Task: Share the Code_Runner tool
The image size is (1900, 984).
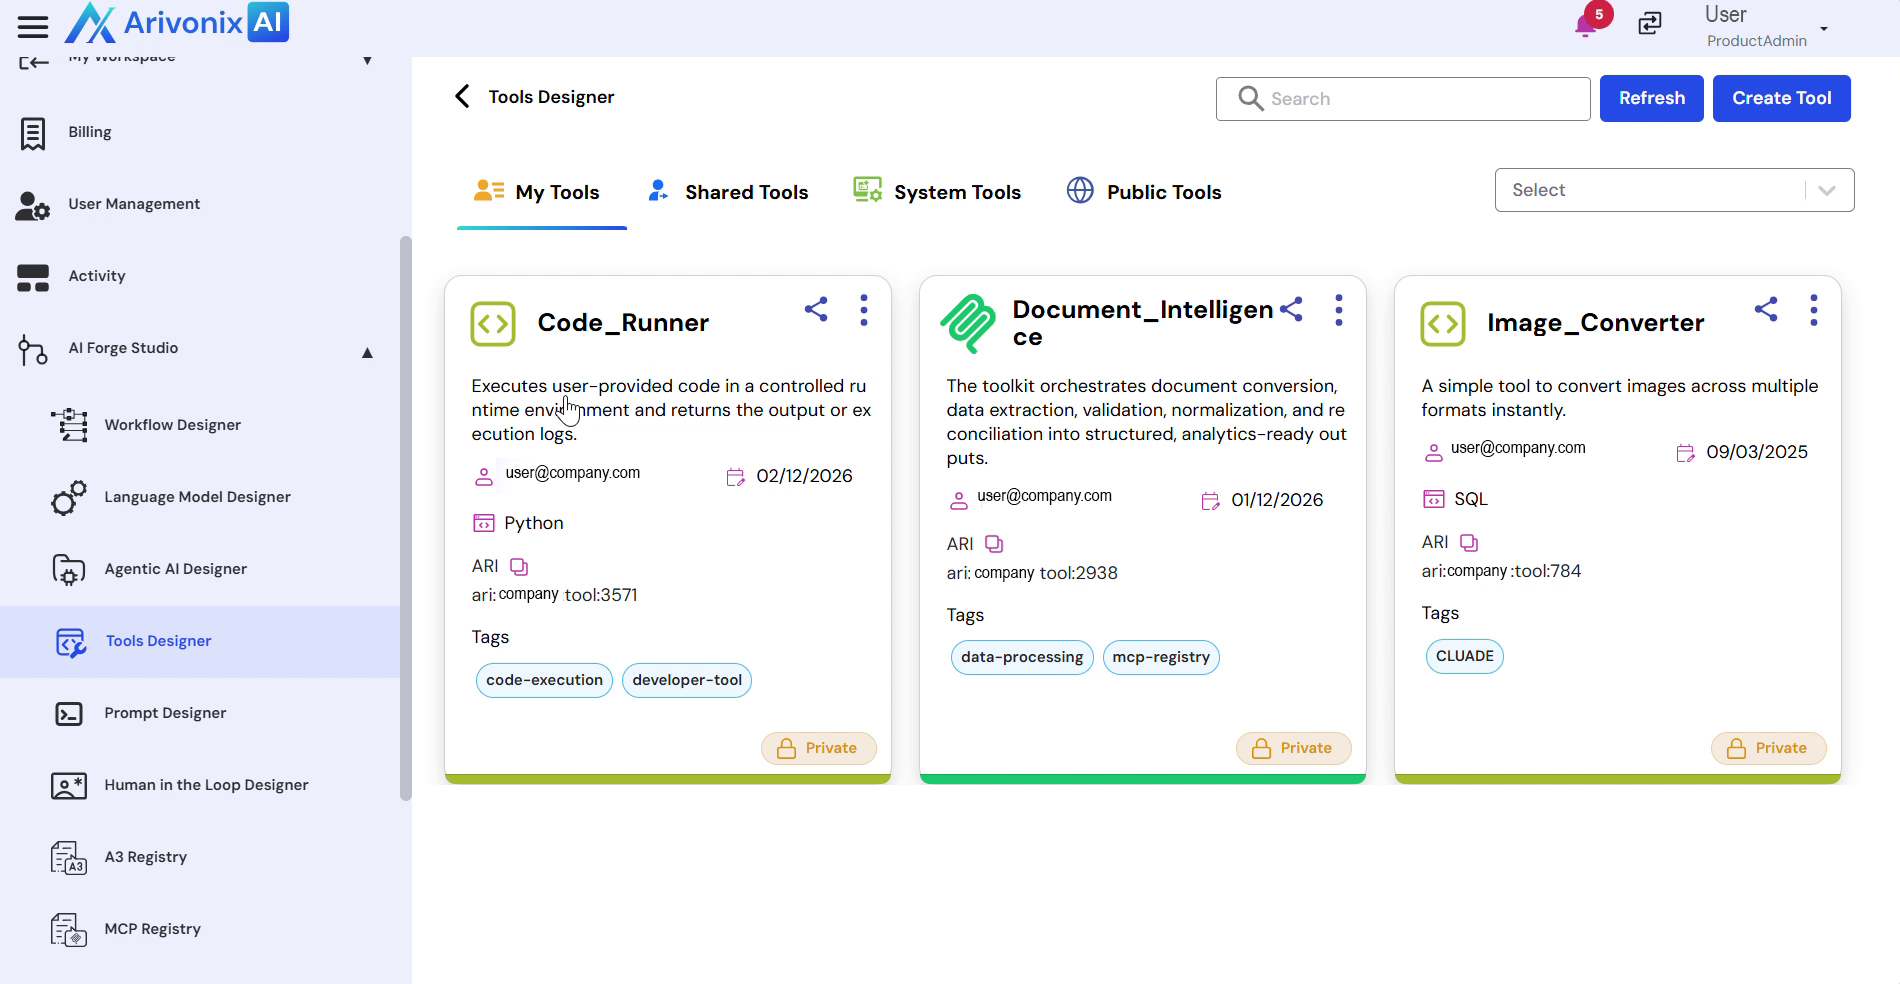Action: (816, 310)
